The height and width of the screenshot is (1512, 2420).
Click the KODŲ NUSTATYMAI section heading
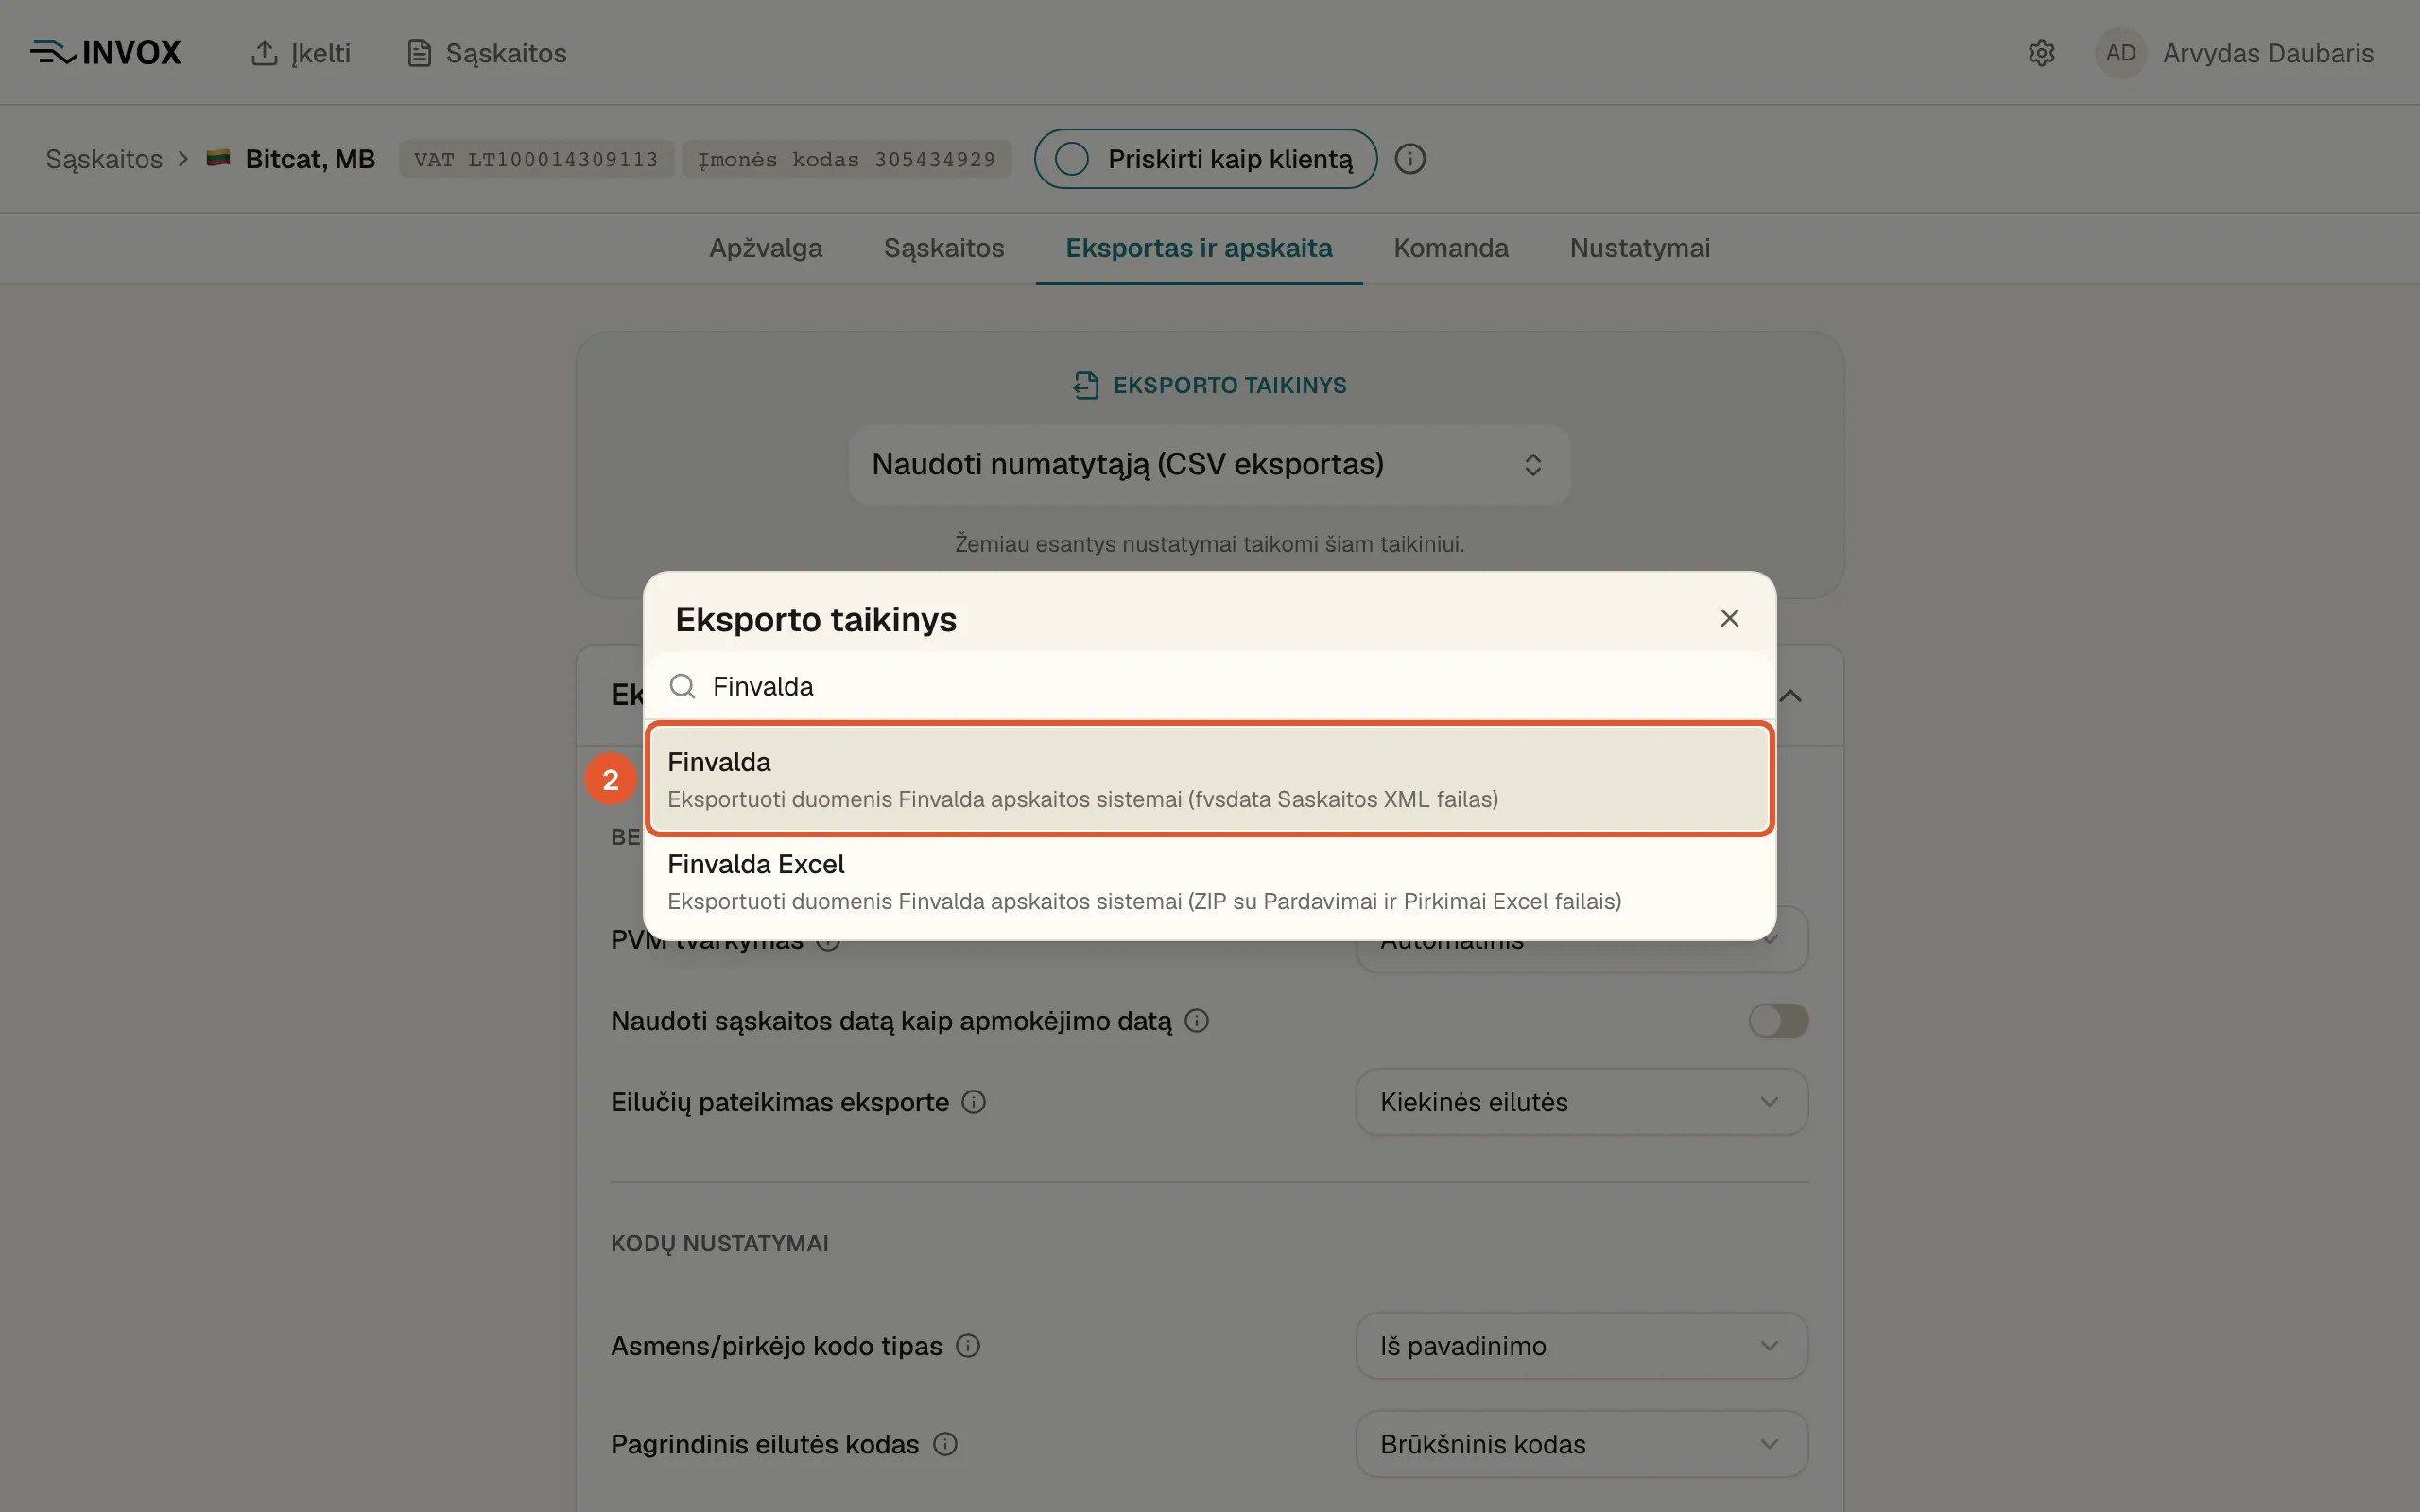[719, 1243]
